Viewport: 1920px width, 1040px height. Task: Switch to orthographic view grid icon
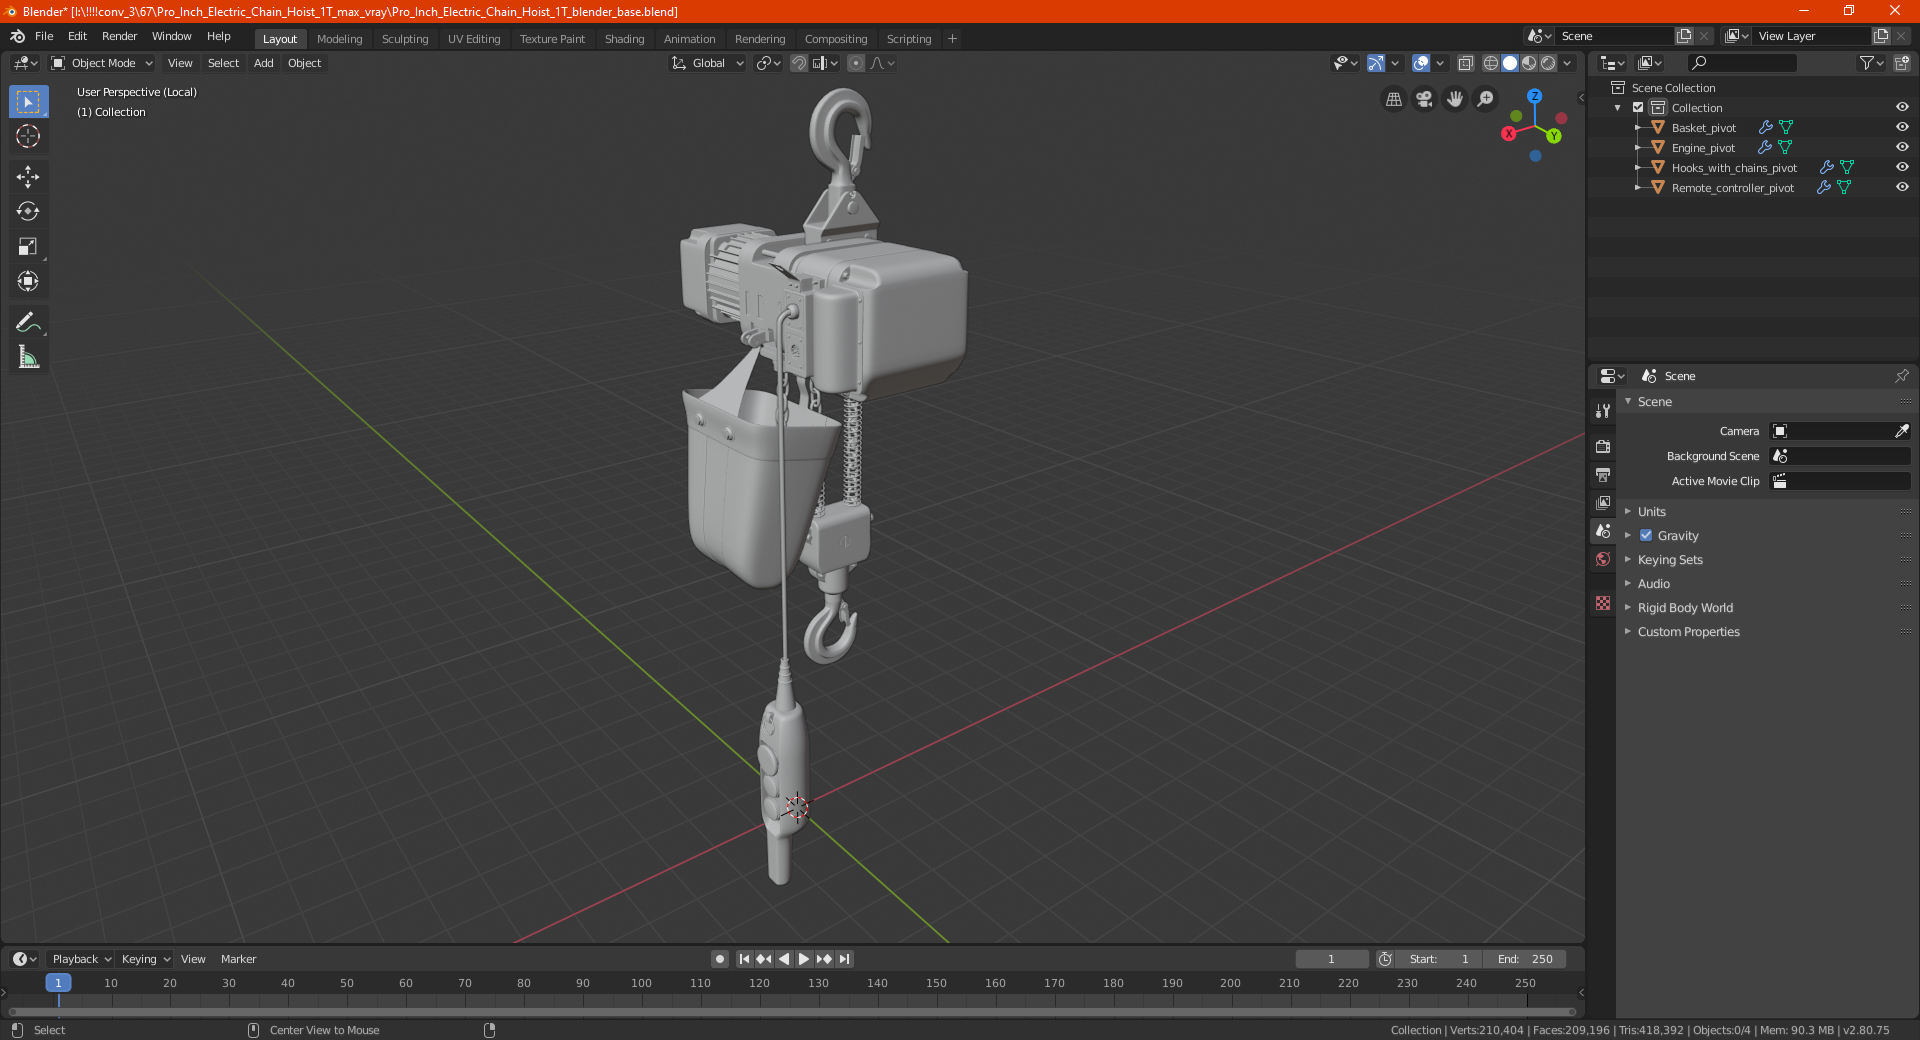coord(1393,99)
